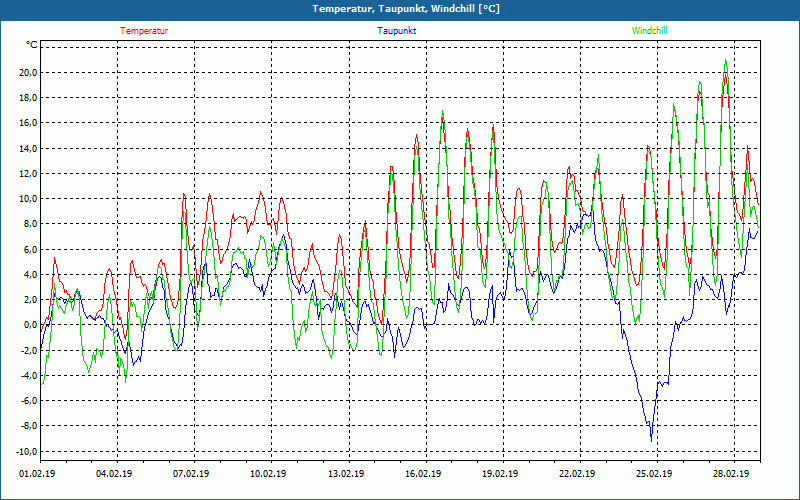Click the -10,0 y-axis value

pos(27,452)
